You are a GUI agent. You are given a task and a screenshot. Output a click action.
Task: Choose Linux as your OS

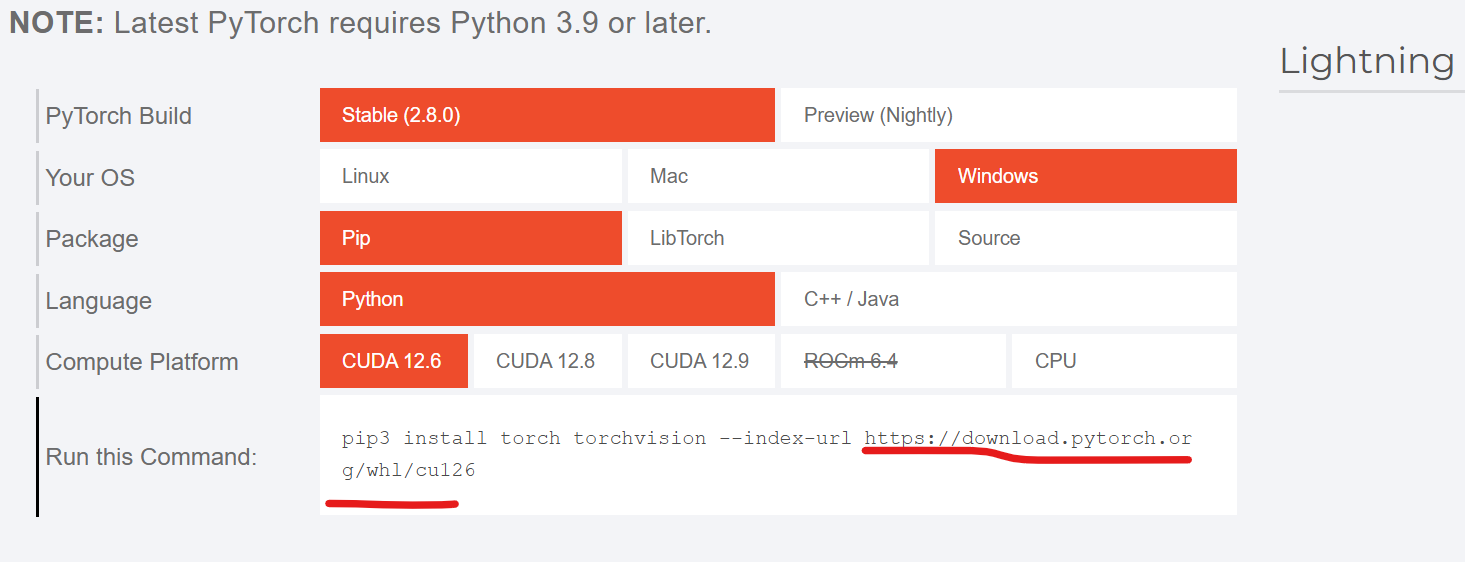click(471, 176)
